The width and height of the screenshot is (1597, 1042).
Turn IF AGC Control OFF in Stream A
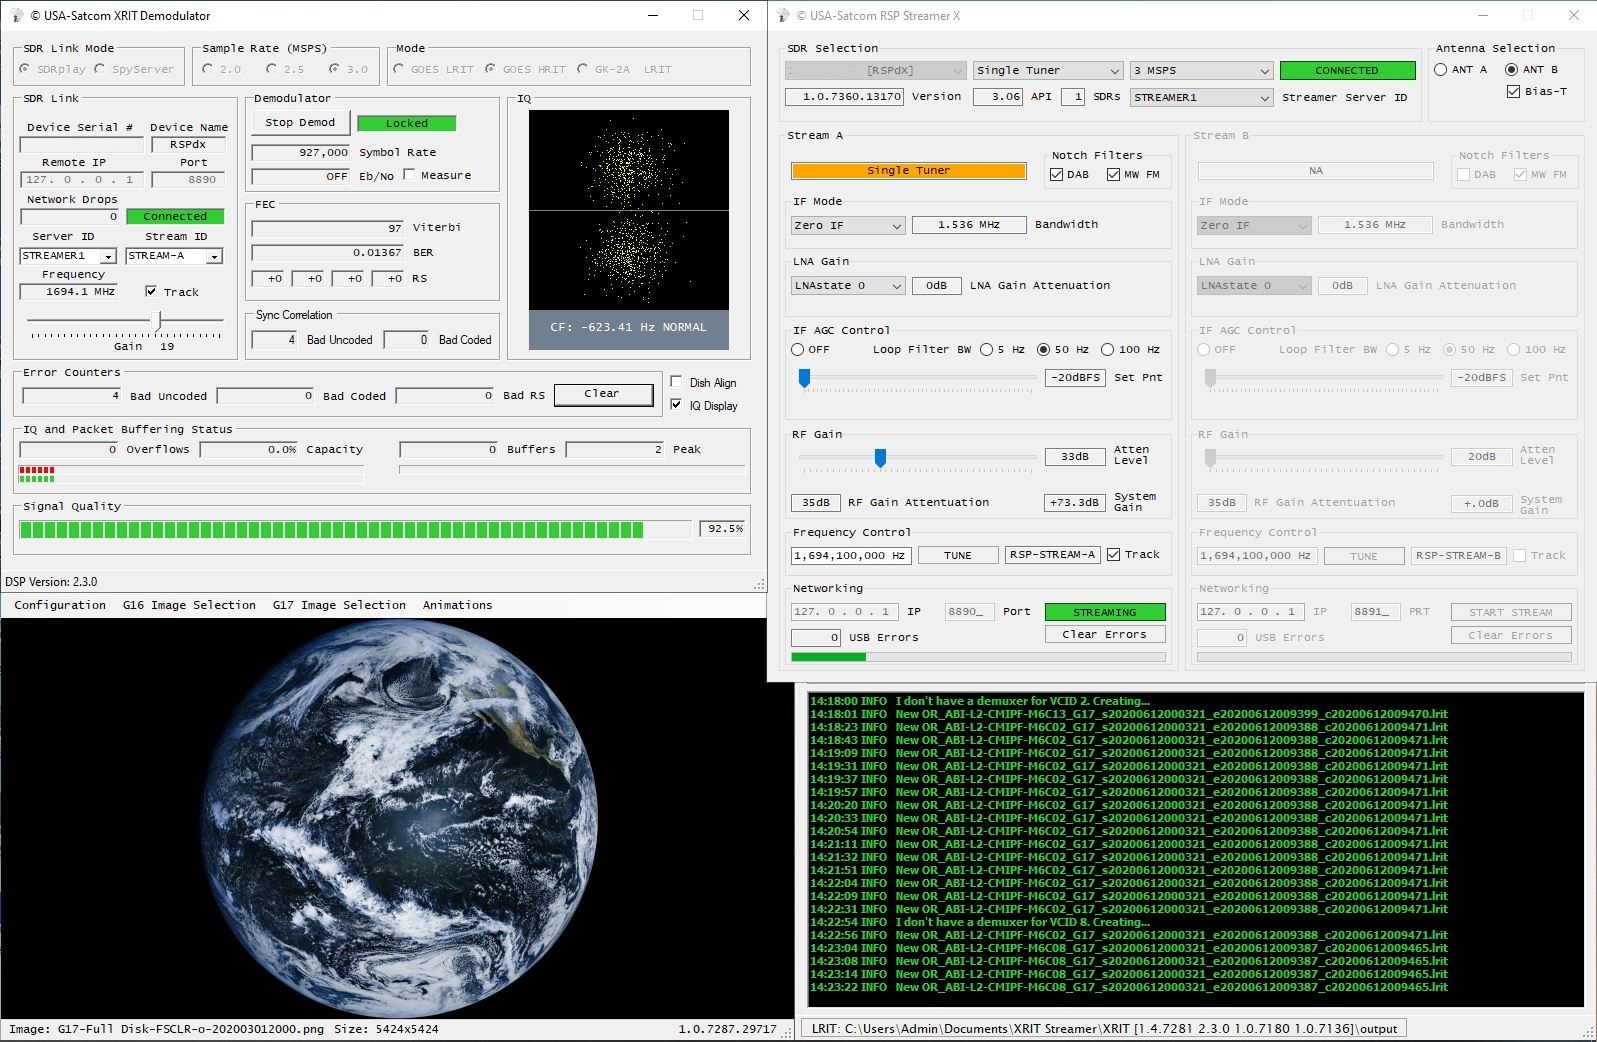point(798,349)
